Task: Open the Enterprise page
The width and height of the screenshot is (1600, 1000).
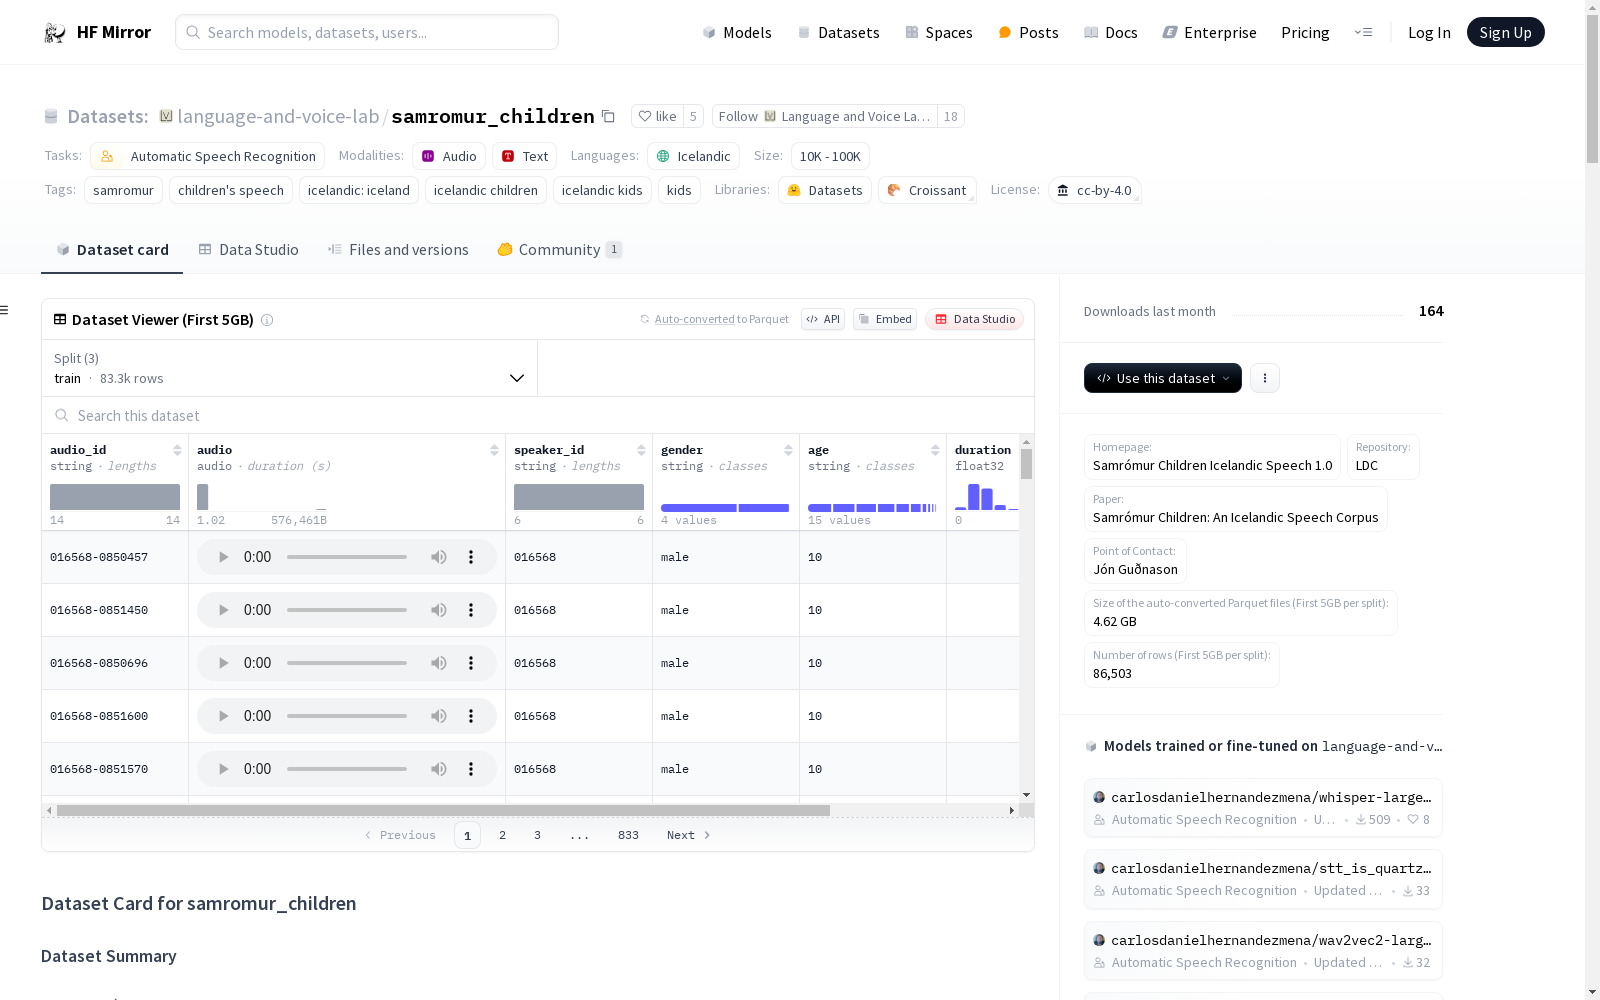Action: [x=1209, y=32]
